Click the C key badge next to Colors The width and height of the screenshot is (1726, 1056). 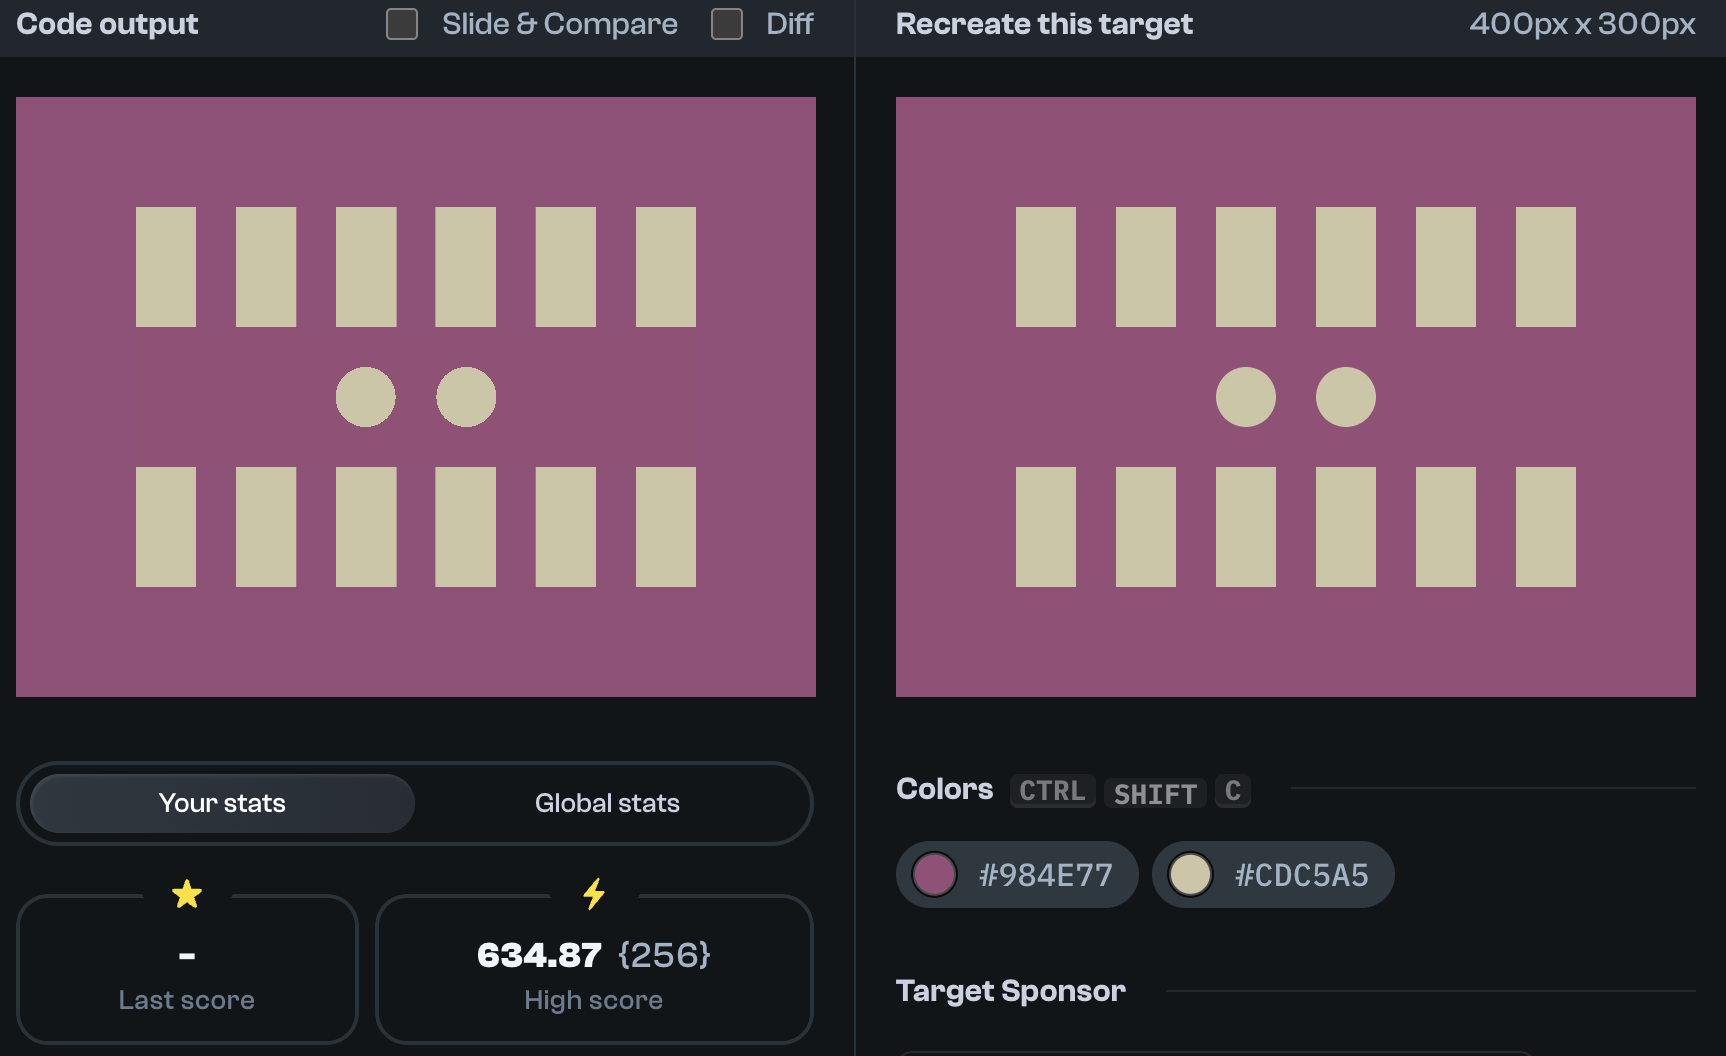1232,791
